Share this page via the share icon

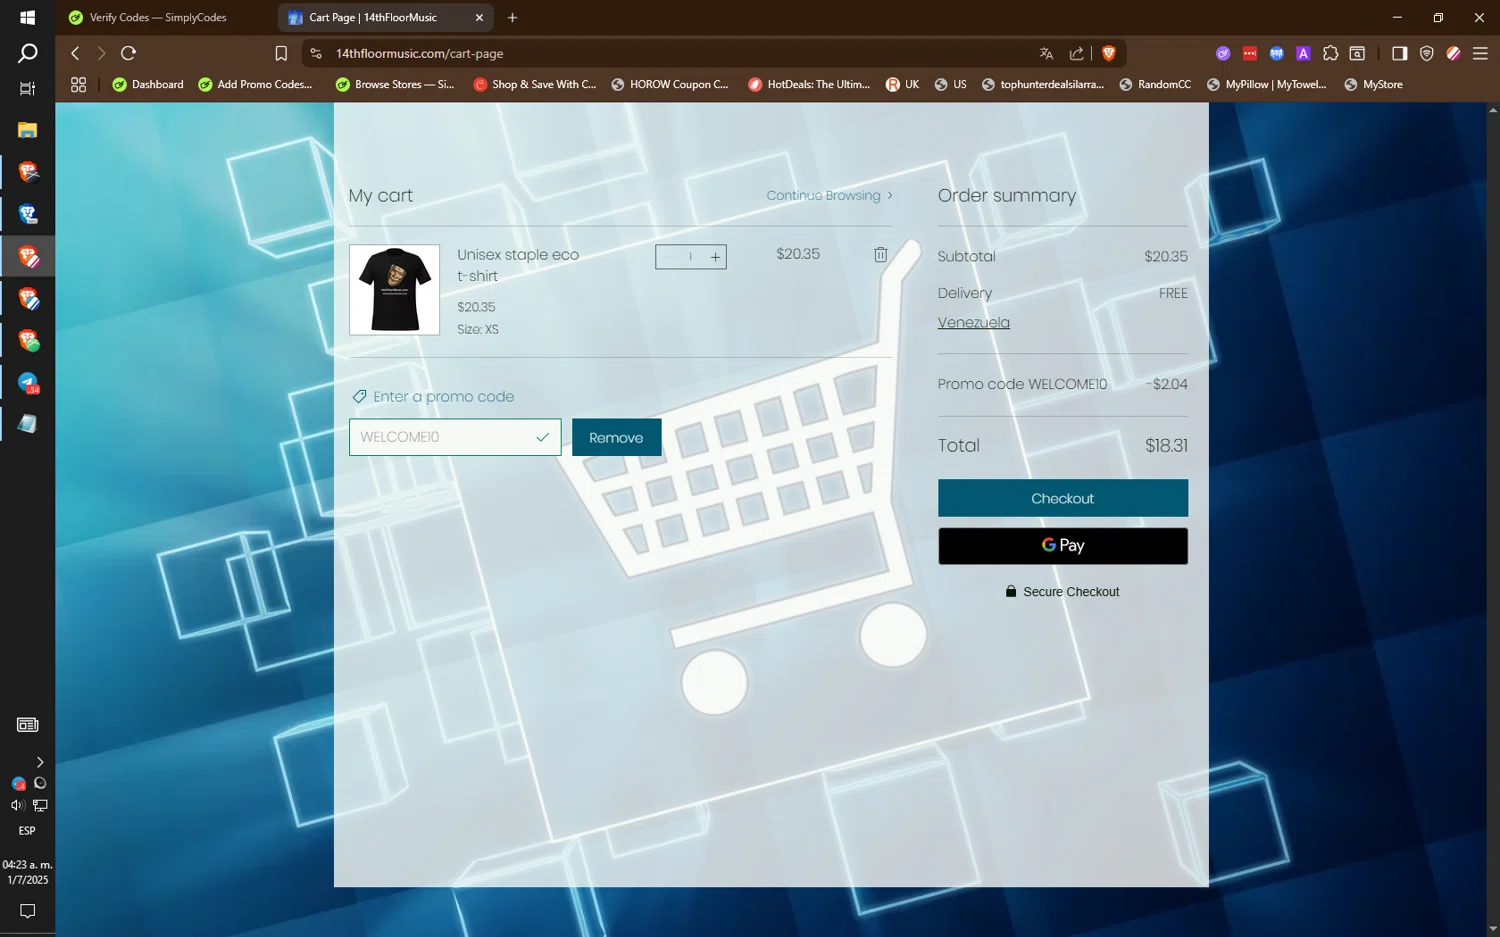[x=1076, y=53]
